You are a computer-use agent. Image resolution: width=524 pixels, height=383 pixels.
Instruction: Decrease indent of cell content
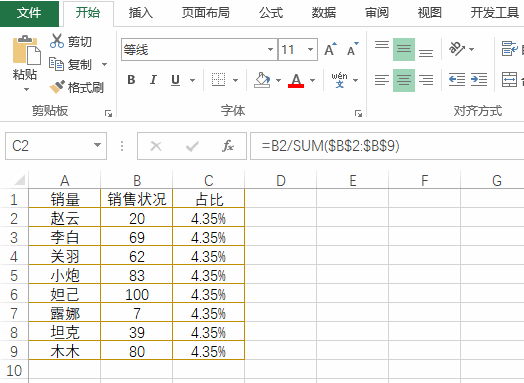456,80
